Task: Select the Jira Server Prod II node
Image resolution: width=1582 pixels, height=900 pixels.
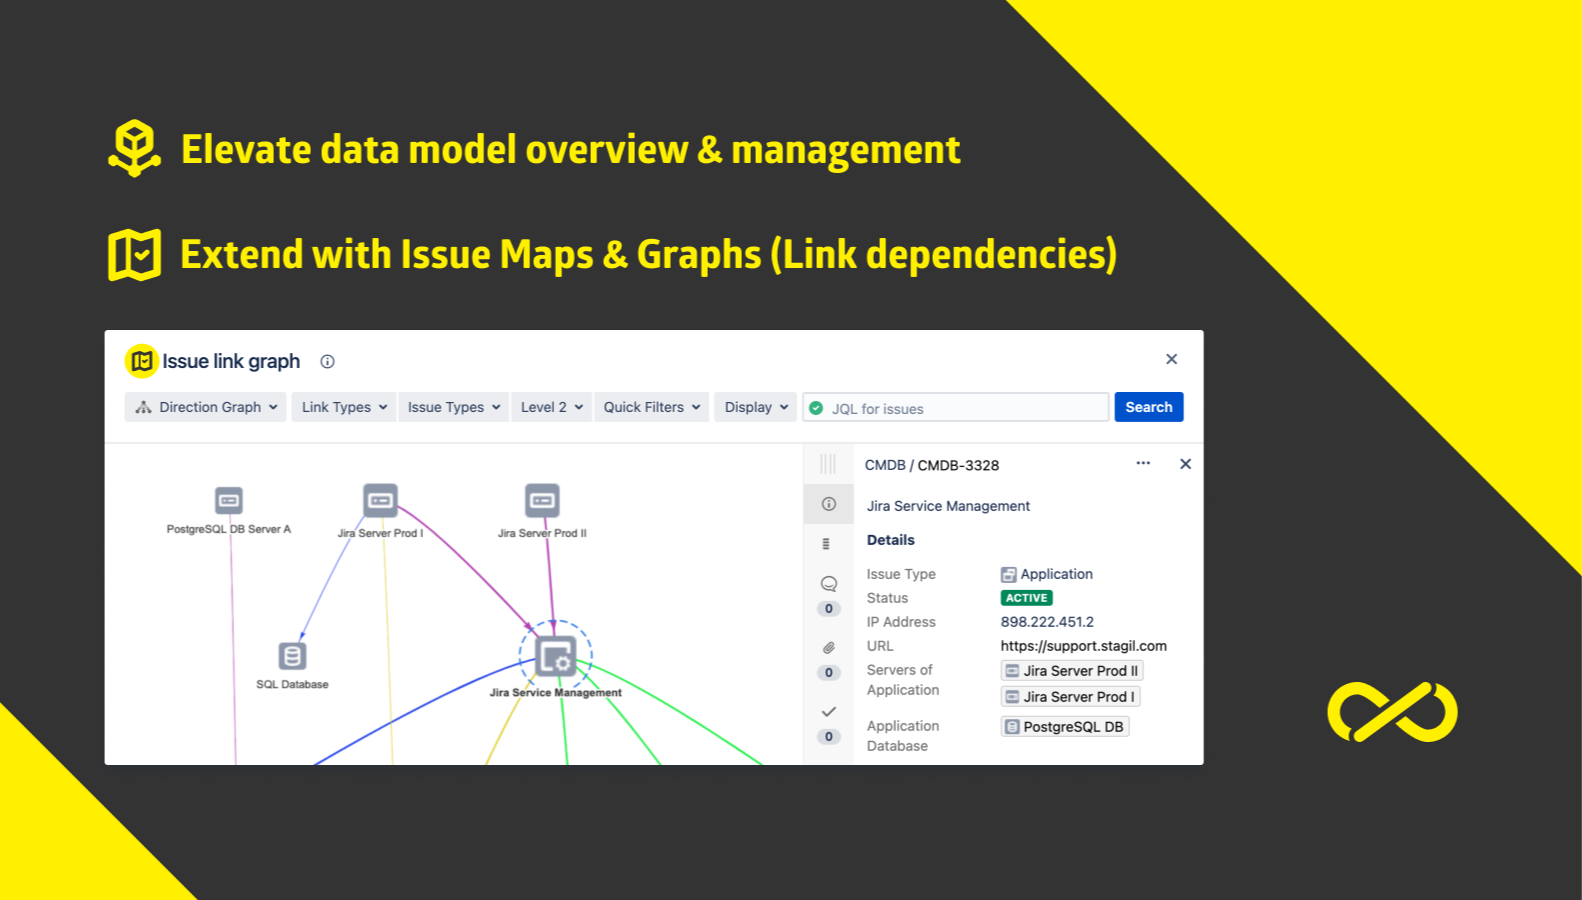Action: coord(542,500)
